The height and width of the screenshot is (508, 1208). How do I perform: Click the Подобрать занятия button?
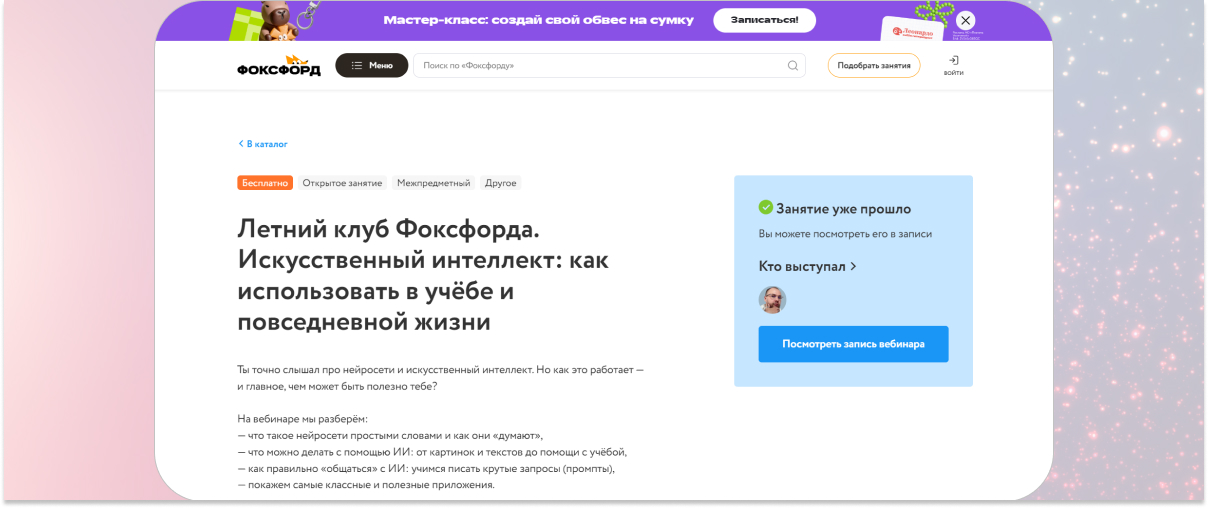coord(874,66)
